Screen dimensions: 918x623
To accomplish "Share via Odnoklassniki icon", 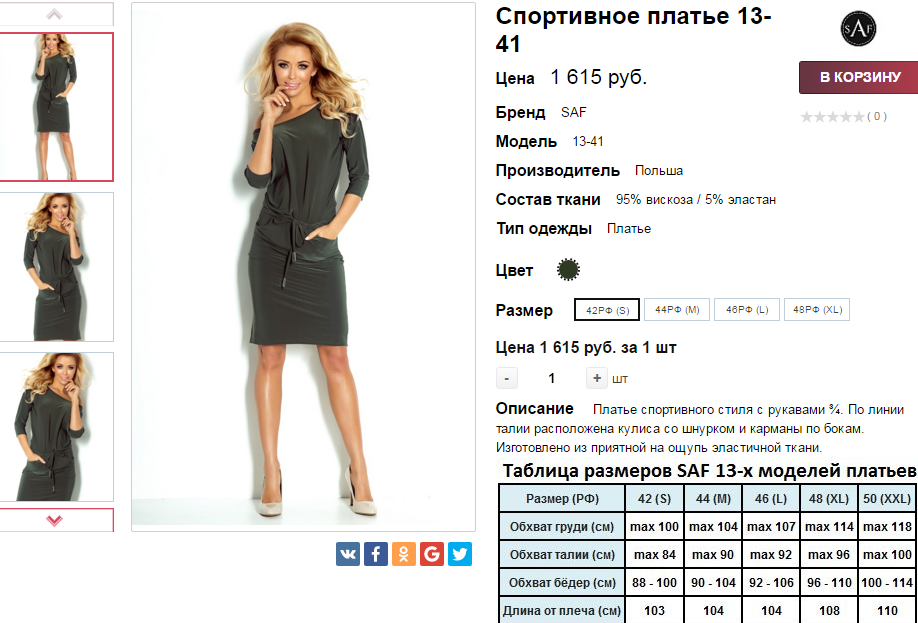I will (x=404, y=553).
